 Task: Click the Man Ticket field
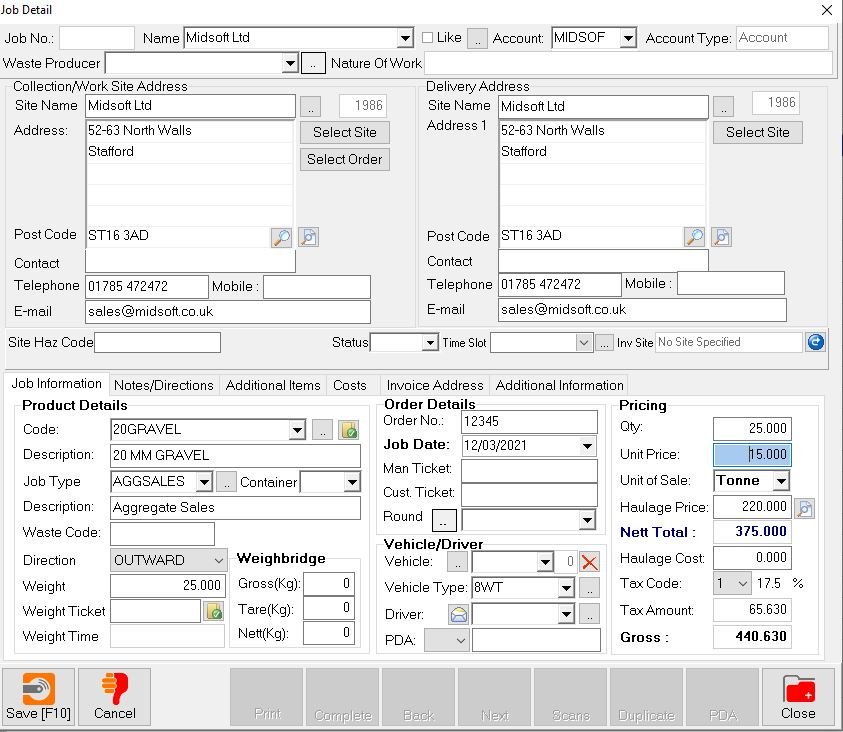529,470
